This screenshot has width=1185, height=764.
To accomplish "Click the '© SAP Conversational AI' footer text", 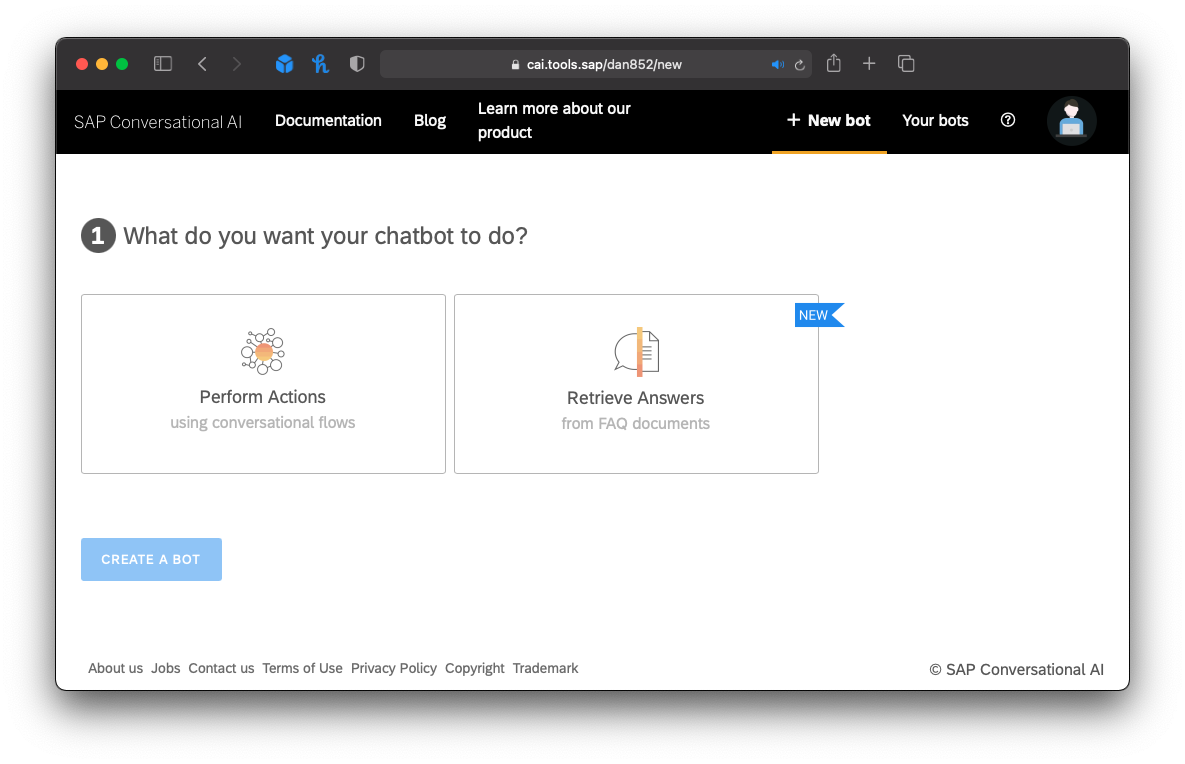I will point(1016,670).
